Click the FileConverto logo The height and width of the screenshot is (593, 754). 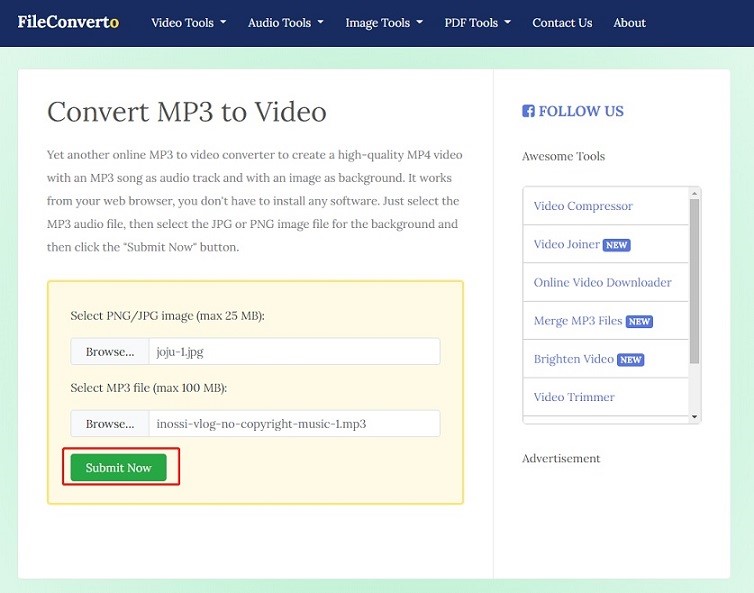(68, 22)
